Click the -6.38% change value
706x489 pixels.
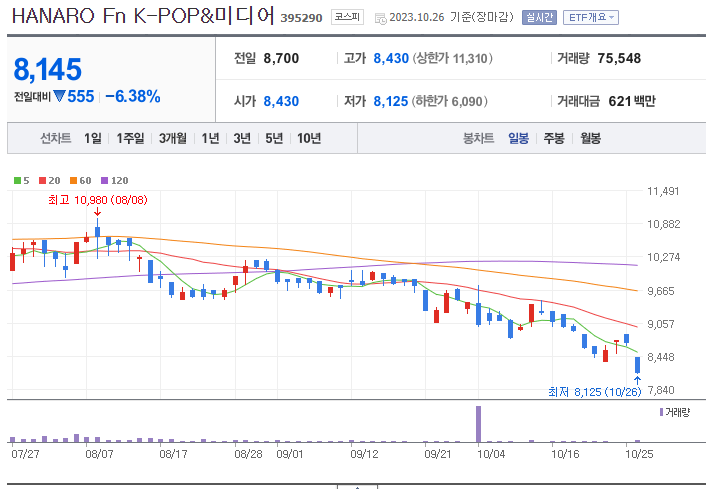click(x=133, y=96)
